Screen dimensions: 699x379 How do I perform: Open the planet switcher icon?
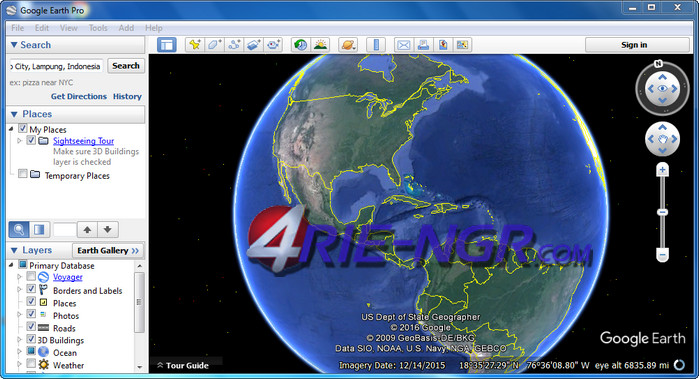tap(348, 45)
